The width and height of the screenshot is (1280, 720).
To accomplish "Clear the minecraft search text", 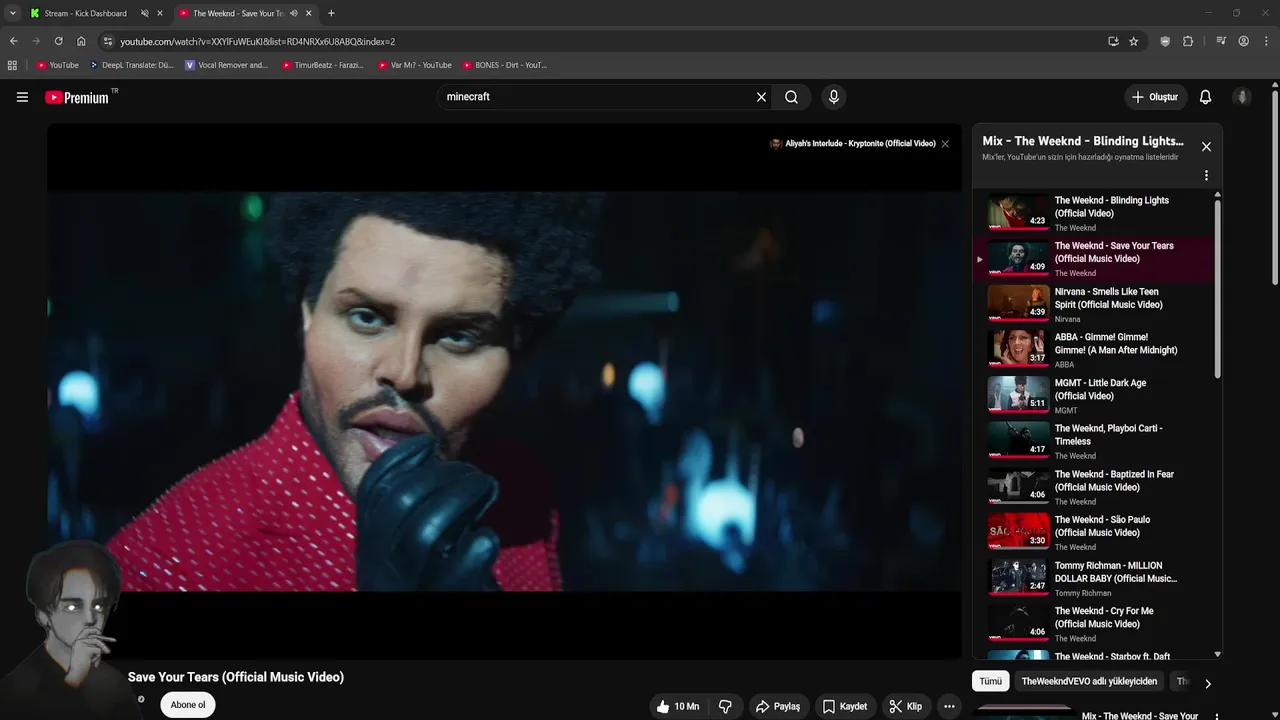I will point(761,97).
